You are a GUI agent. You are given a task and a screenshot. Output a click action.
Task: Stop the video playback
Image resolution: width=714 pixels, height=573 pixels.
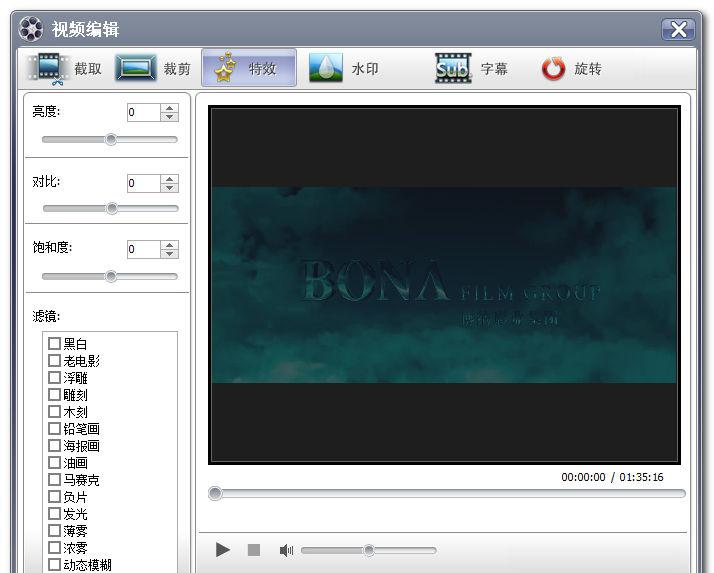pos(254,550)
